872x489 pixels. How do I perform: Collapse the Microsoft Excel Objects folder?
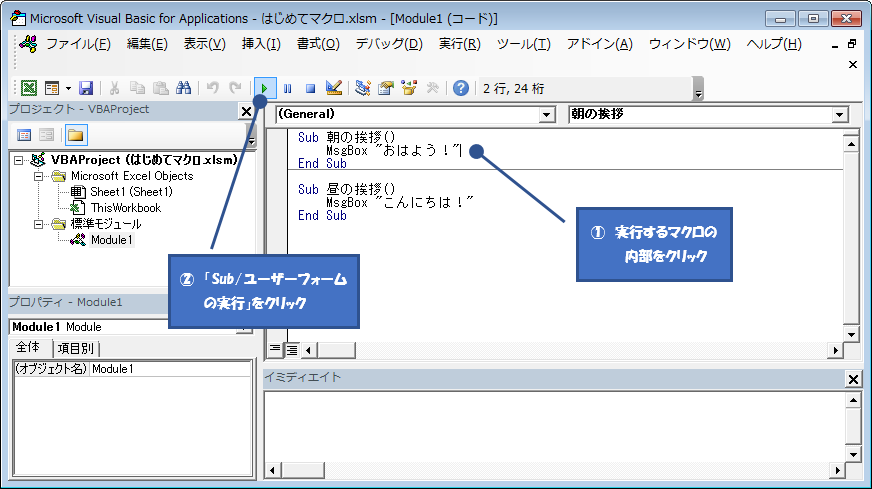click(38, 176)
